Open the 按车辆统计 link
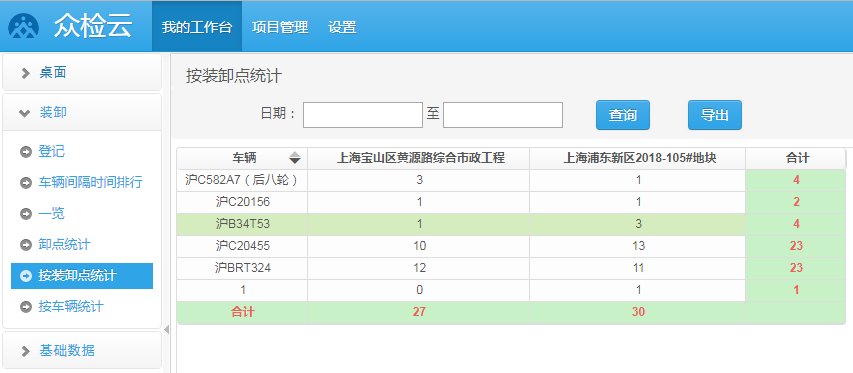The width and height of the screenshot is (853, 373). [71, 307]
